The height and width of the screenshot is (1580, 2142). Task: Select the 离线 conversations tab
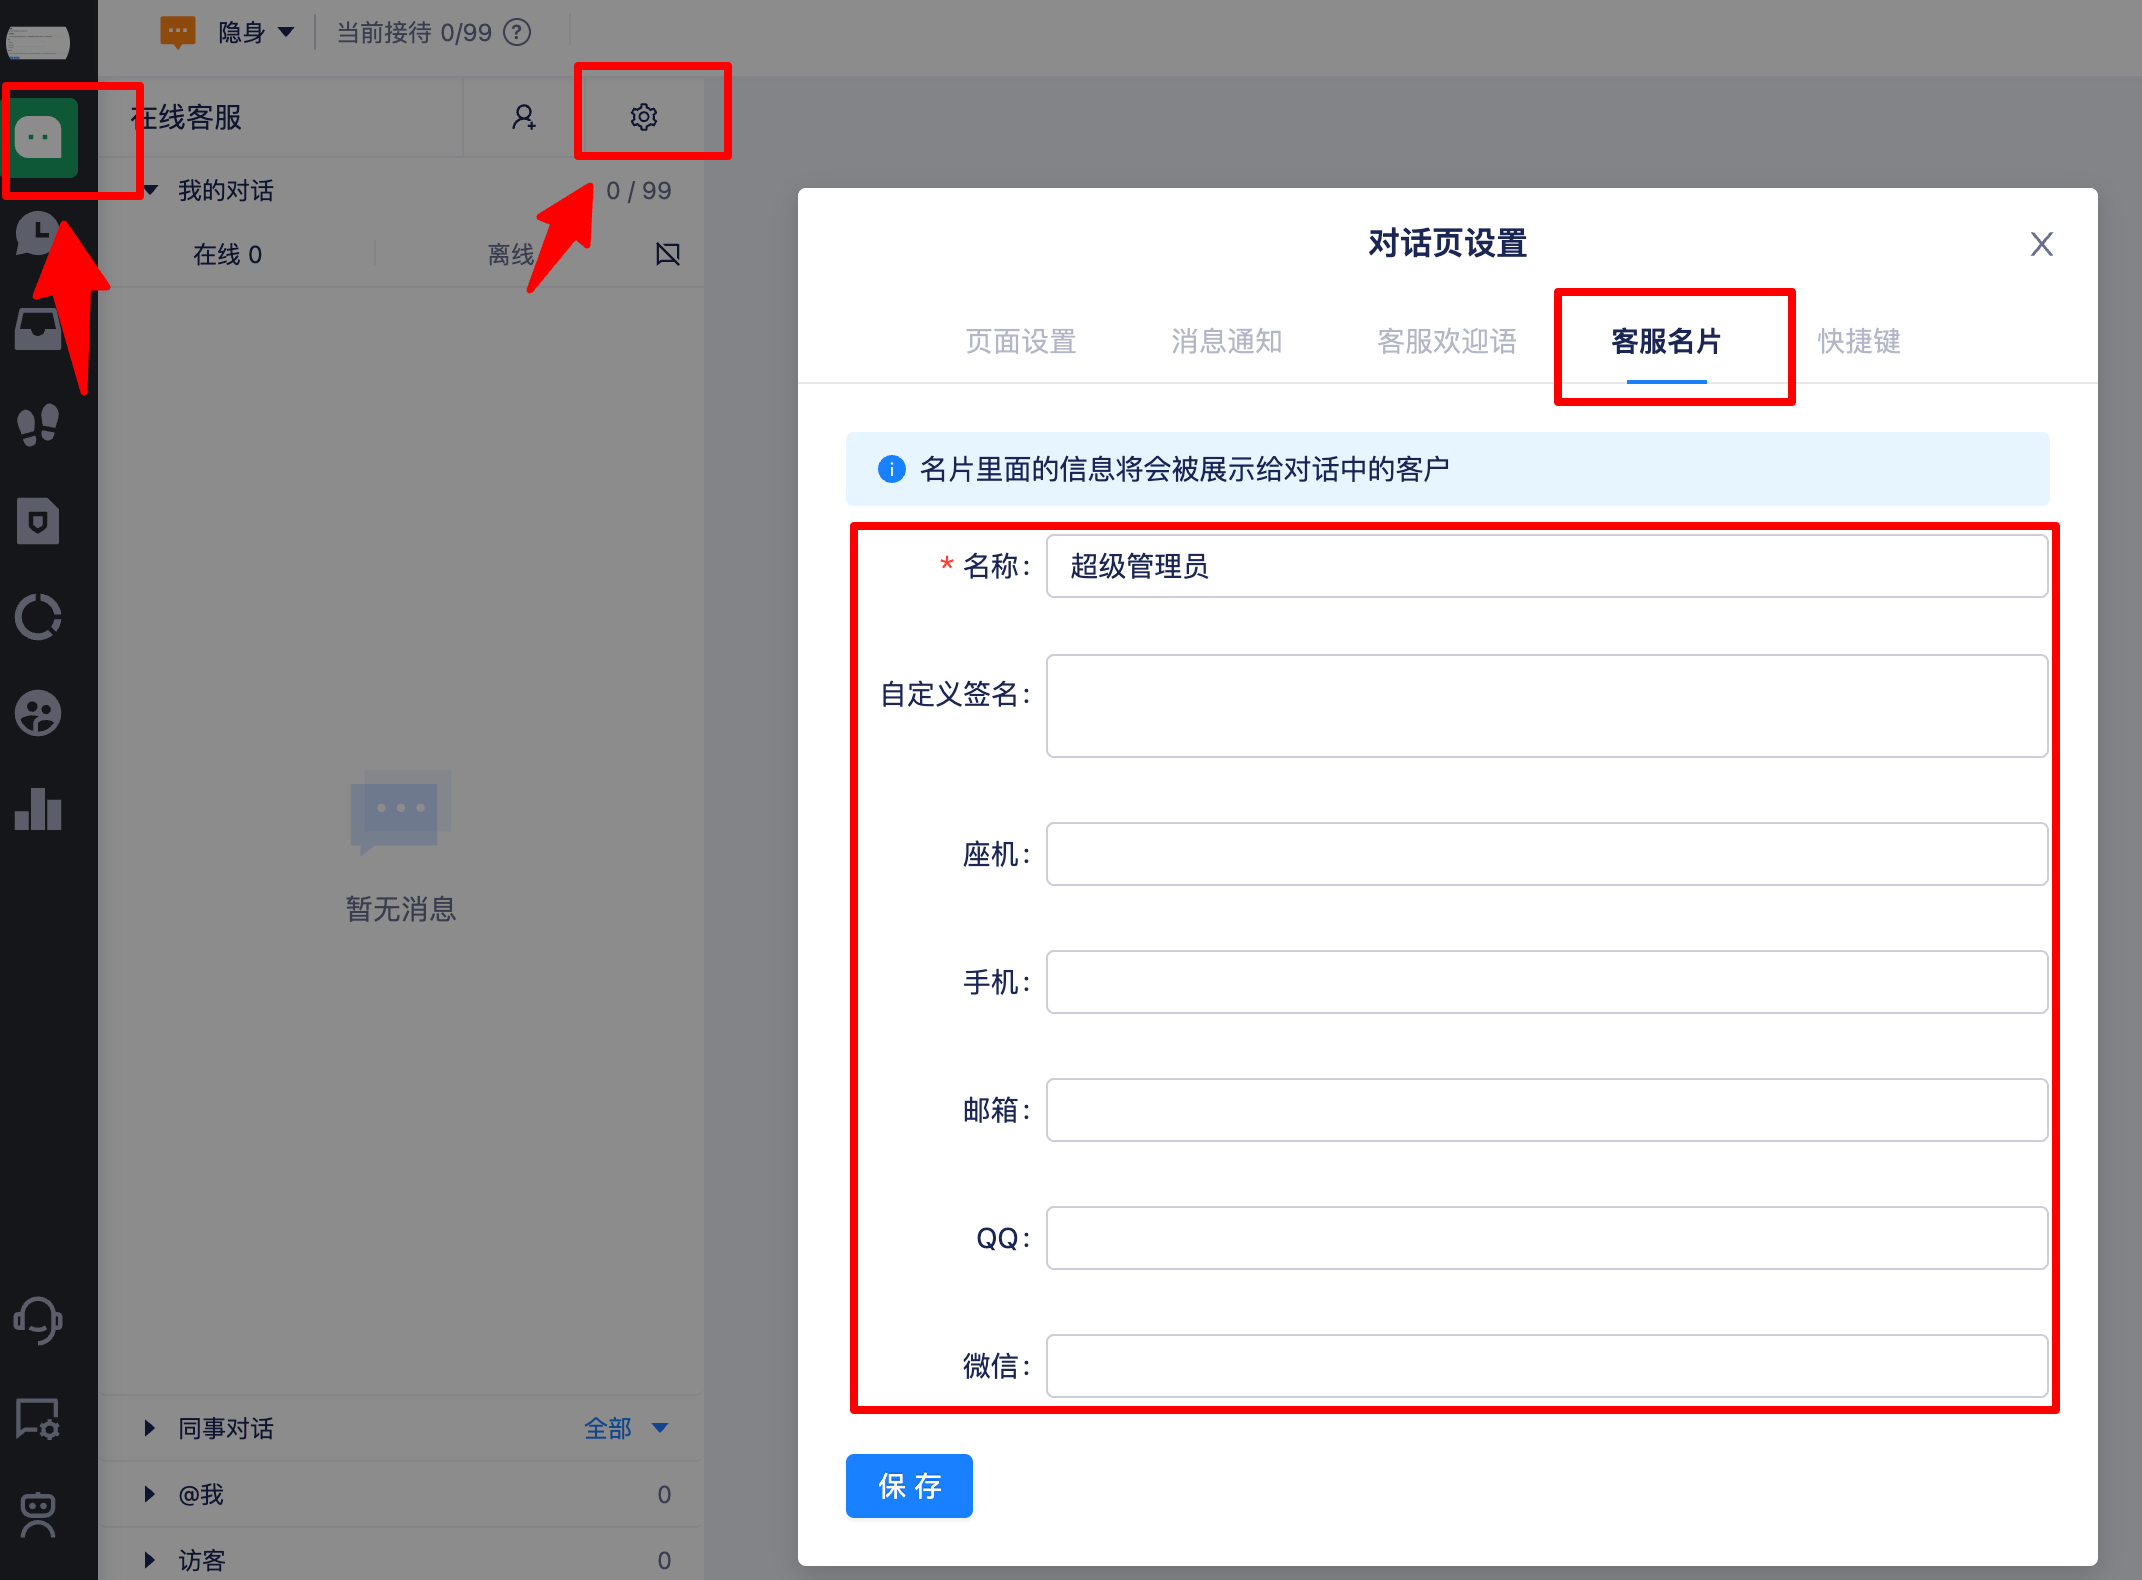point(511,255)
